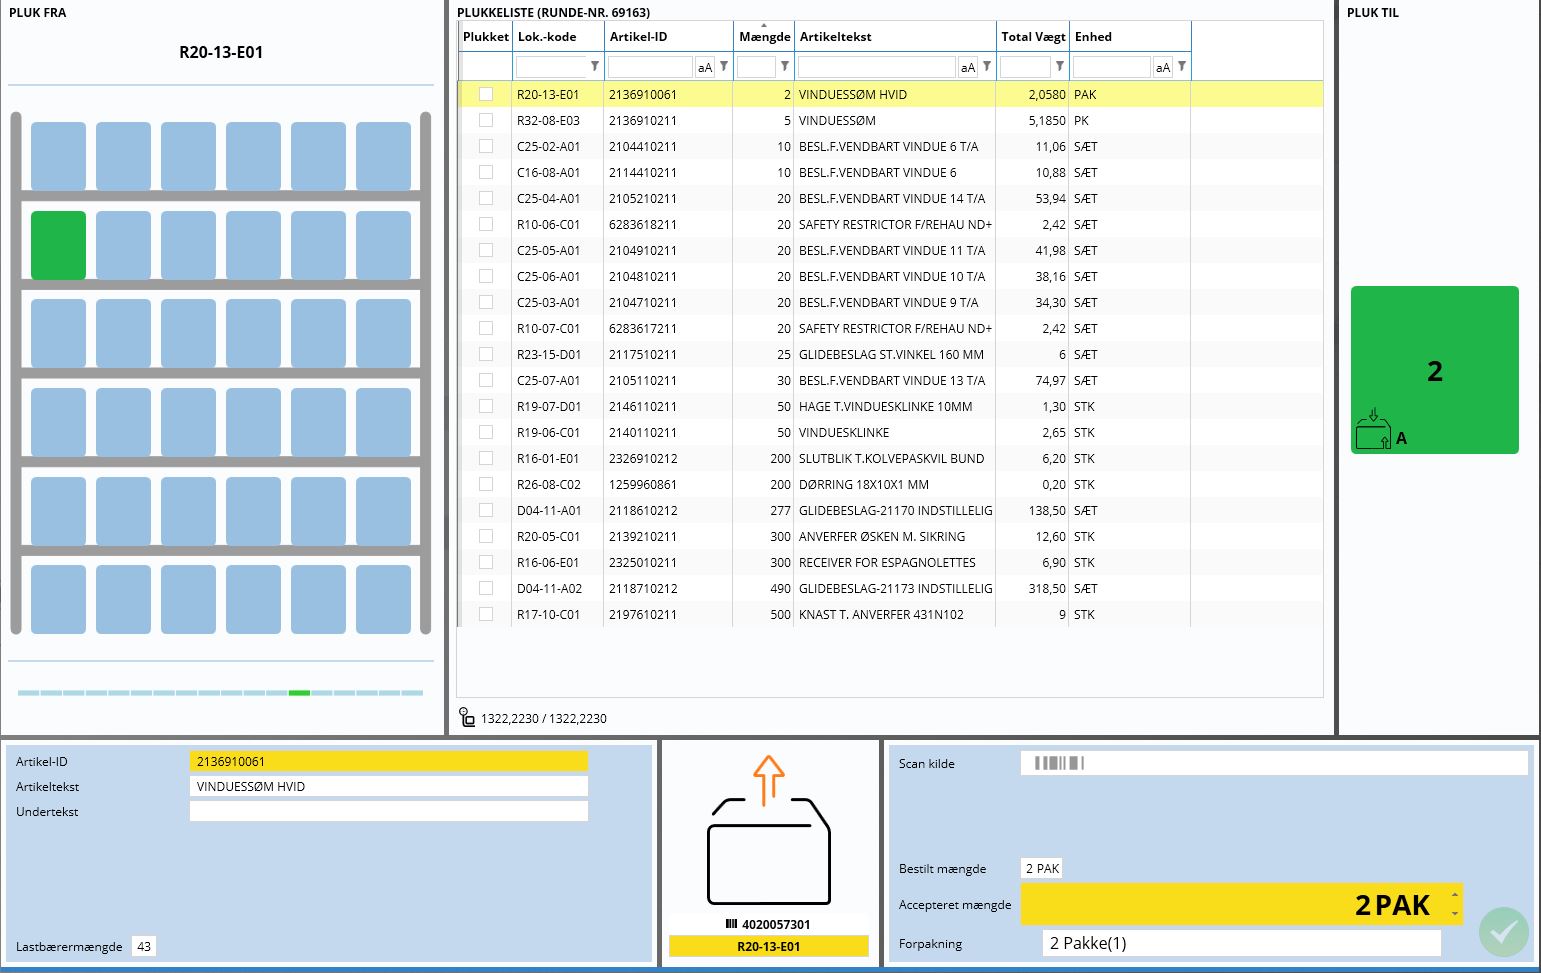Viewport: 1541px width, 973px height.
Task: Open the Mængde column filter options
Action: tap(785, 67)
